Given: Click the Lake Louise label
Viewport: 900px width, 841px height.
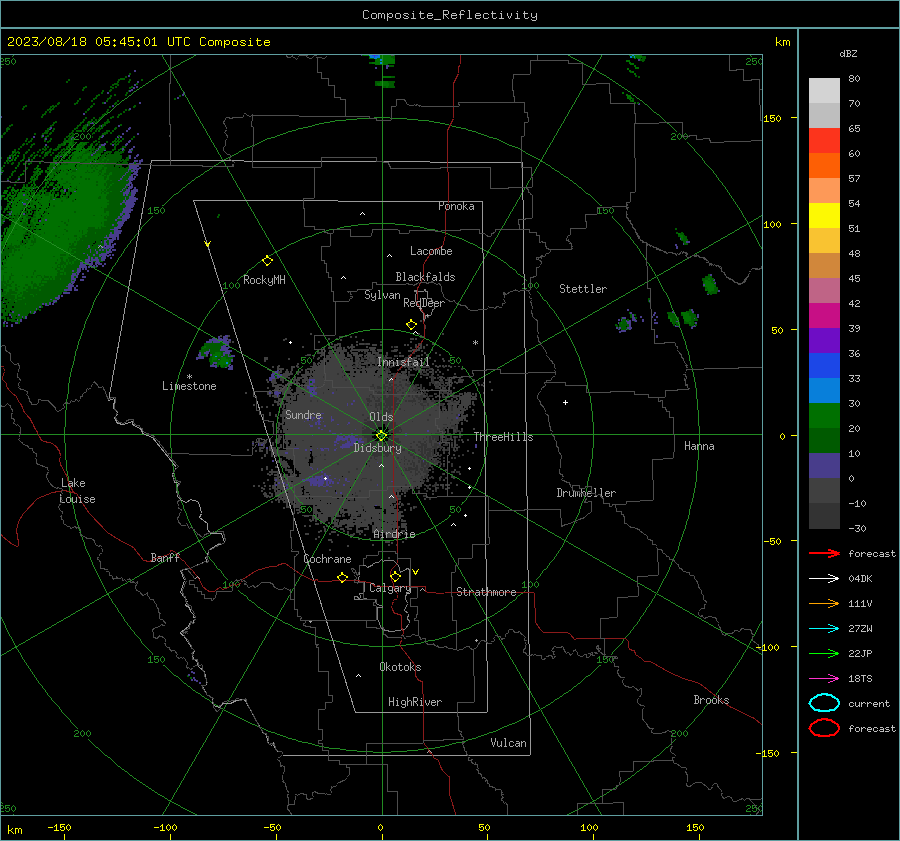Looking at the screenshot, I should [77, 491].
